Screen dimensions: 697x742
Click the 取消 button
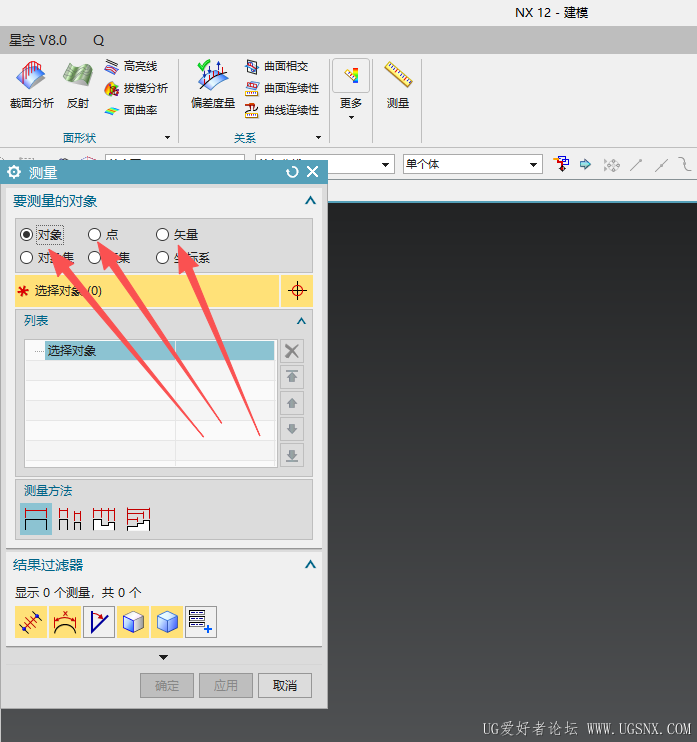click(x=285, y=685)
